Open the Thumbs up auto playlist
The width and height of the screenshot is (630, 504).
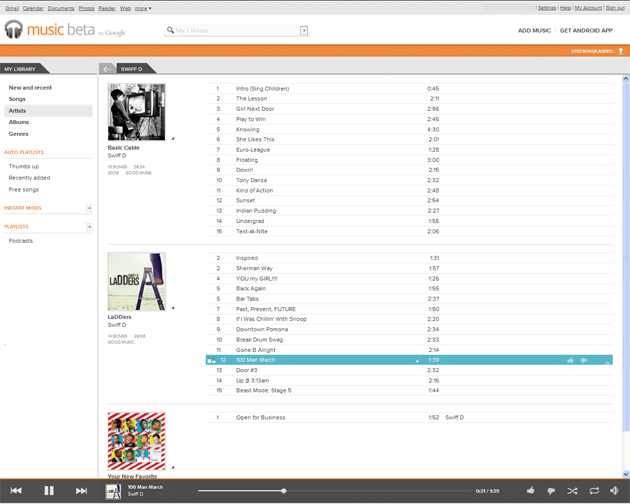pos(24,166)
